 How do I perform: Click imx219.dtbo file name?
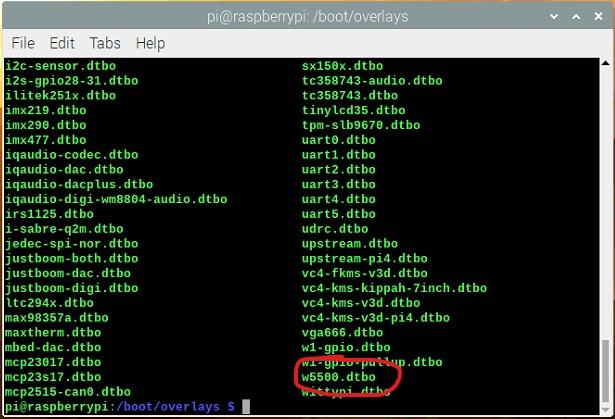46,110
